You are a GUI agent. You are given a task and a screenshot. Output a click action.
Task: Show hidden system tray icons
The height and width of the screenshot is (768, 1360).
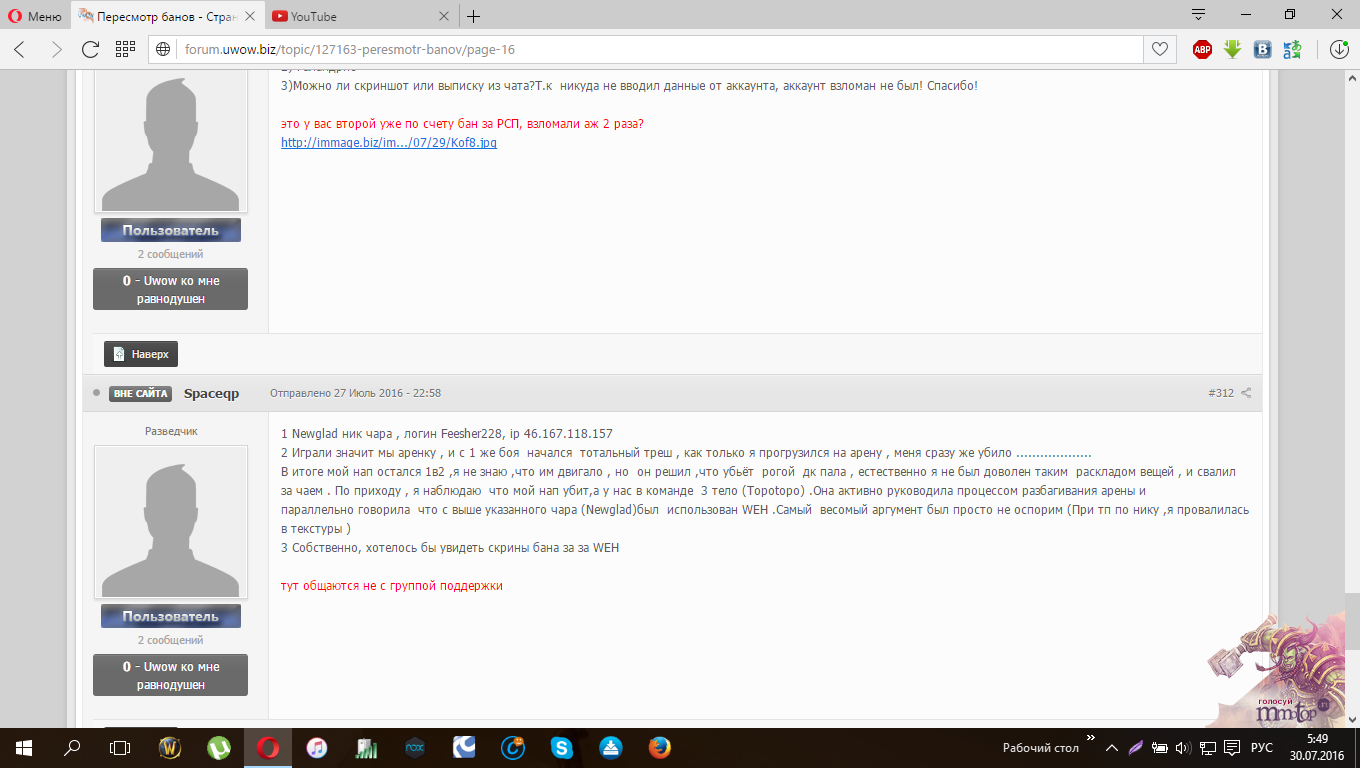1112,747
